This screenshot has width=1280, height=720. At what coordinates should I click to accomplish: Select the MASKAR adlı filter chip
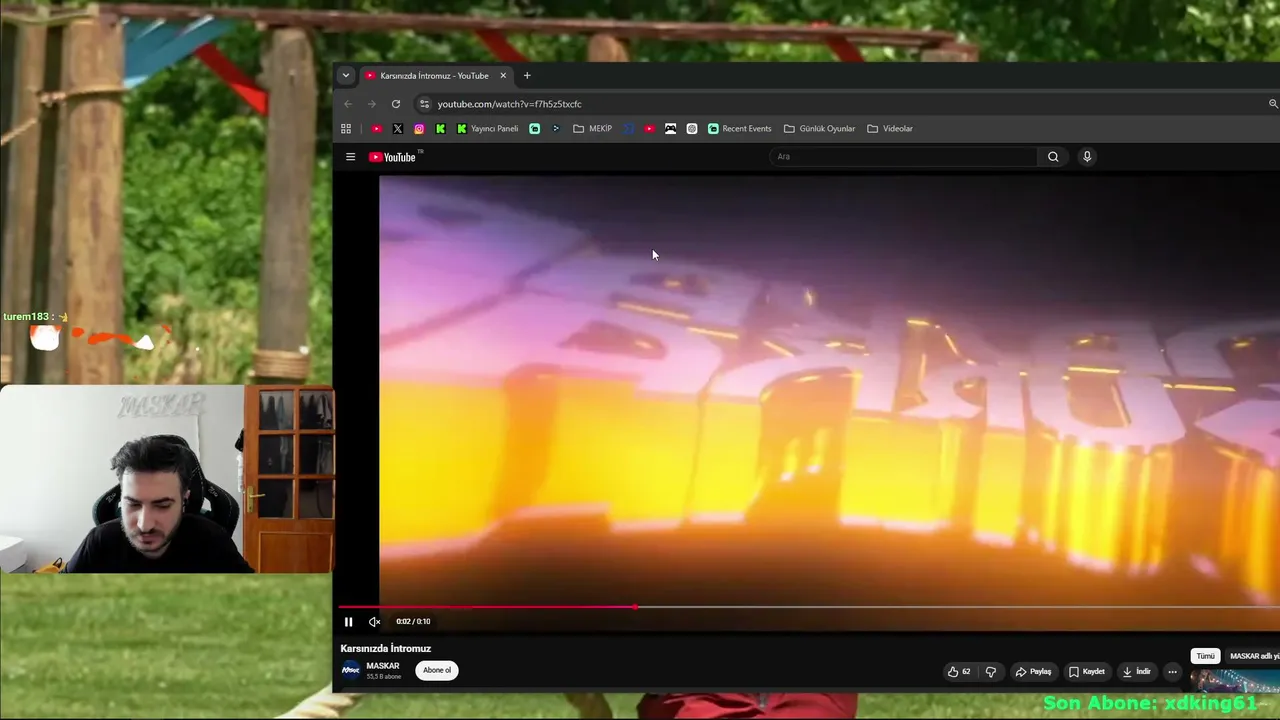click(1253, 656)
